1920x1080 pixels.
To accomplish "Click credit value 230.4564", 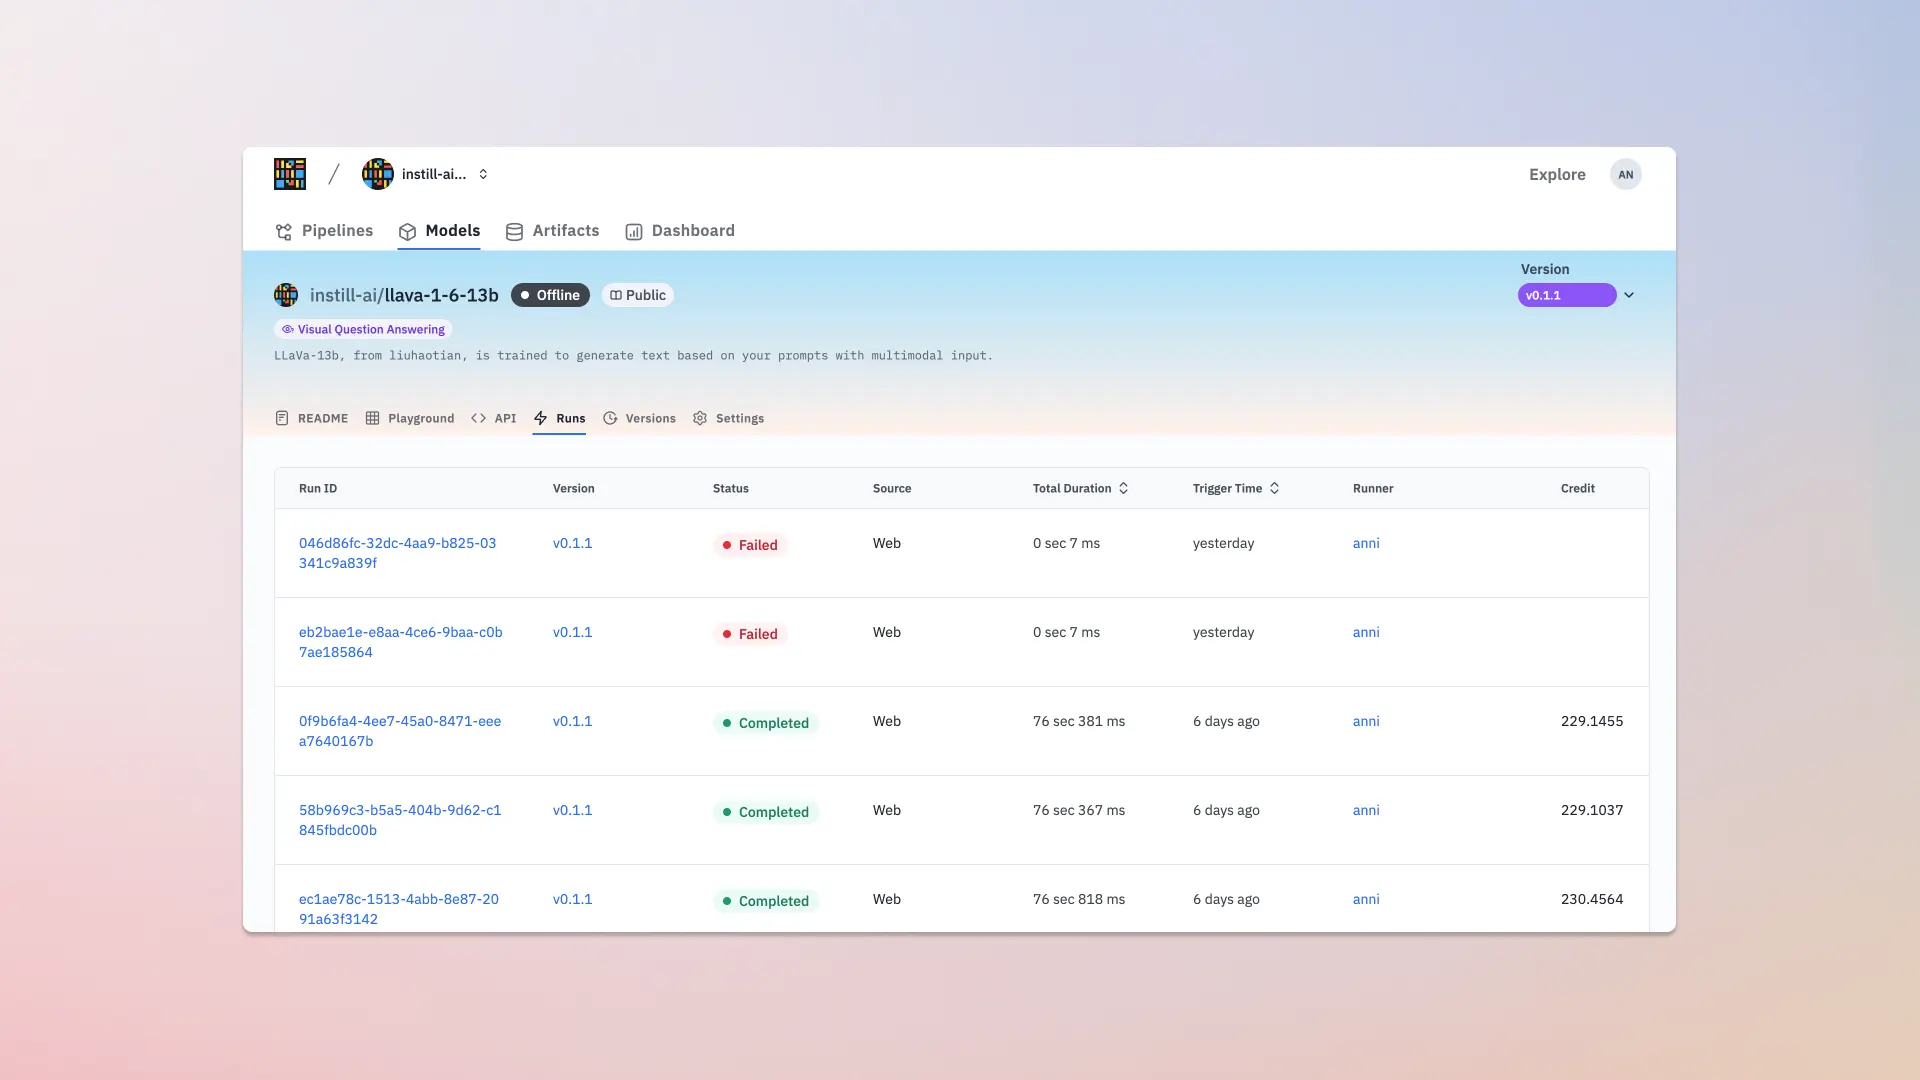I will pyautogui.click(x=1592, y=899).
